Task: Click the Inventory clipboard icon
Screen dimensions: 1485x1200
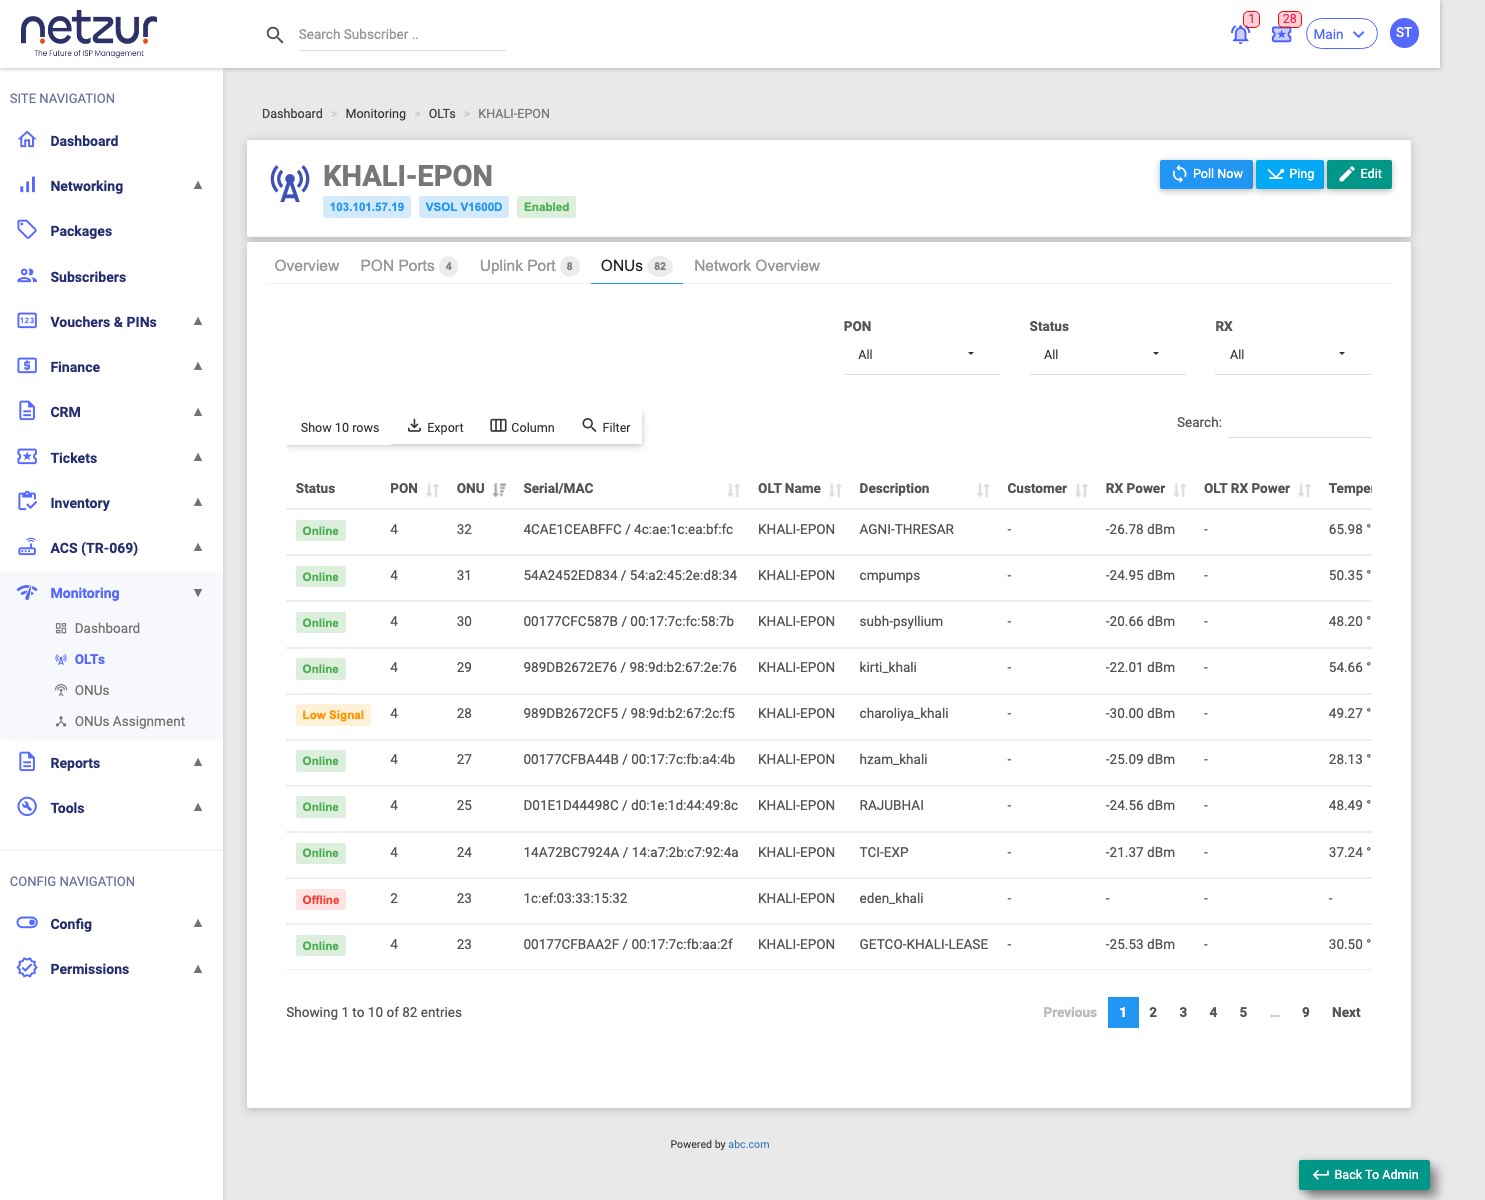Action: tap(28, 502)
